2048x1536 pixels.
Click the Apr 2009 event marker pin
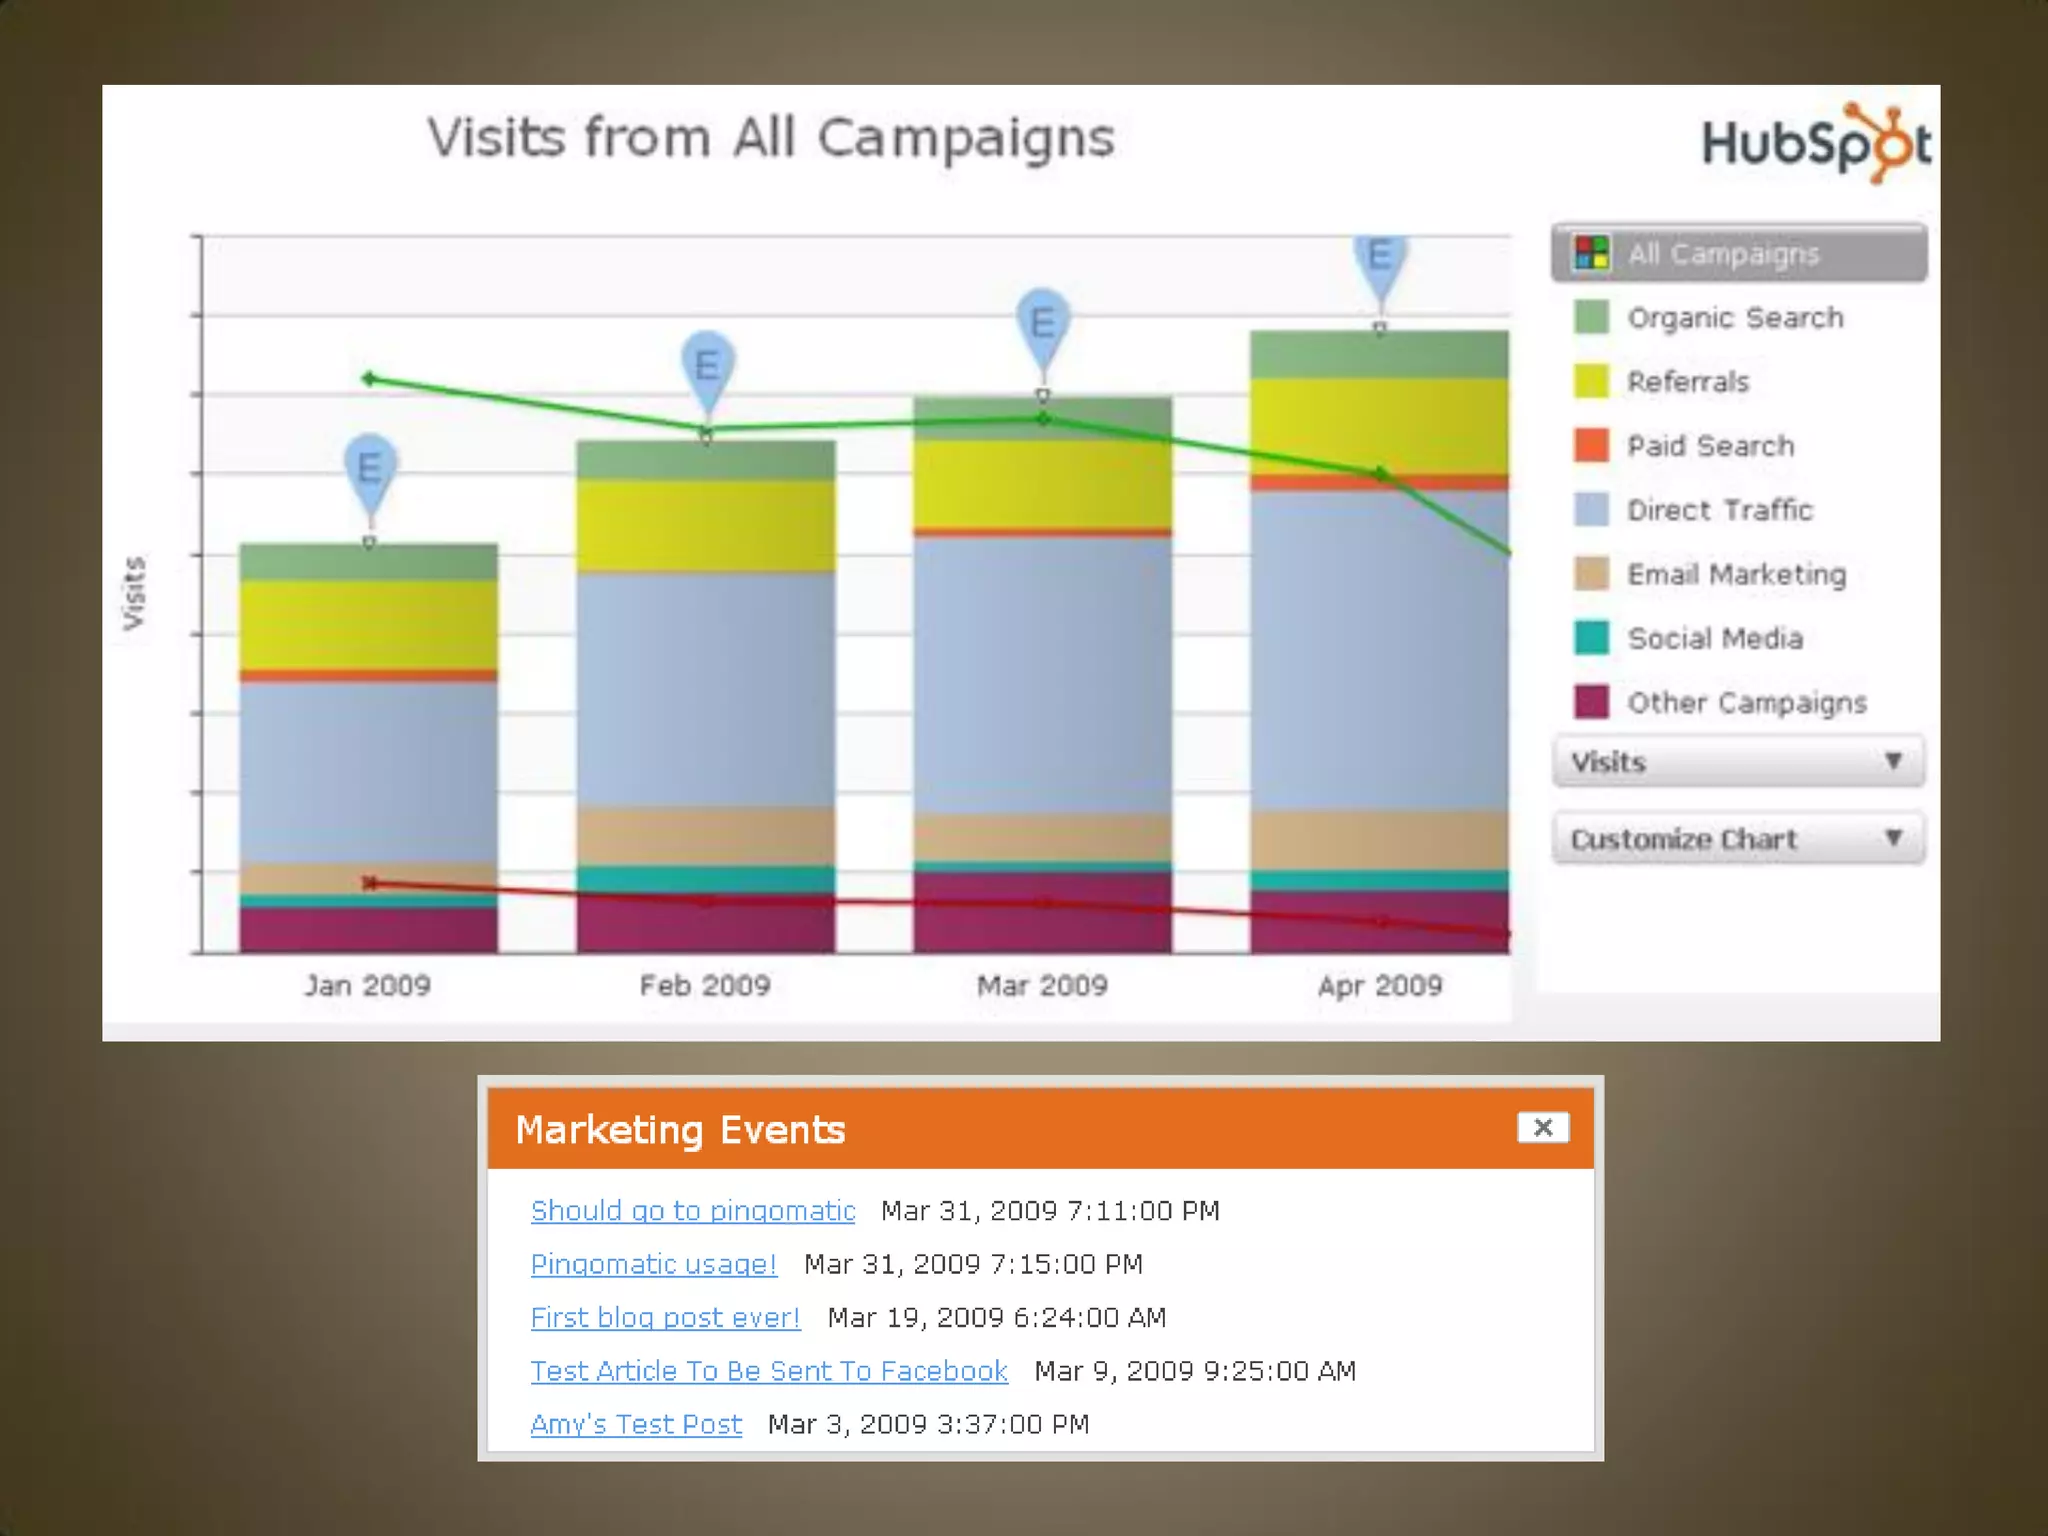1380,258
